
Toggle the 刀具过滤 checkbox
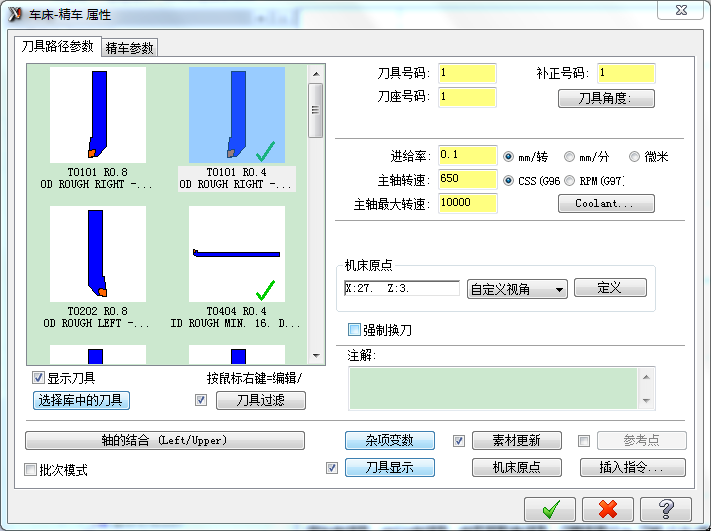(201, 400)
